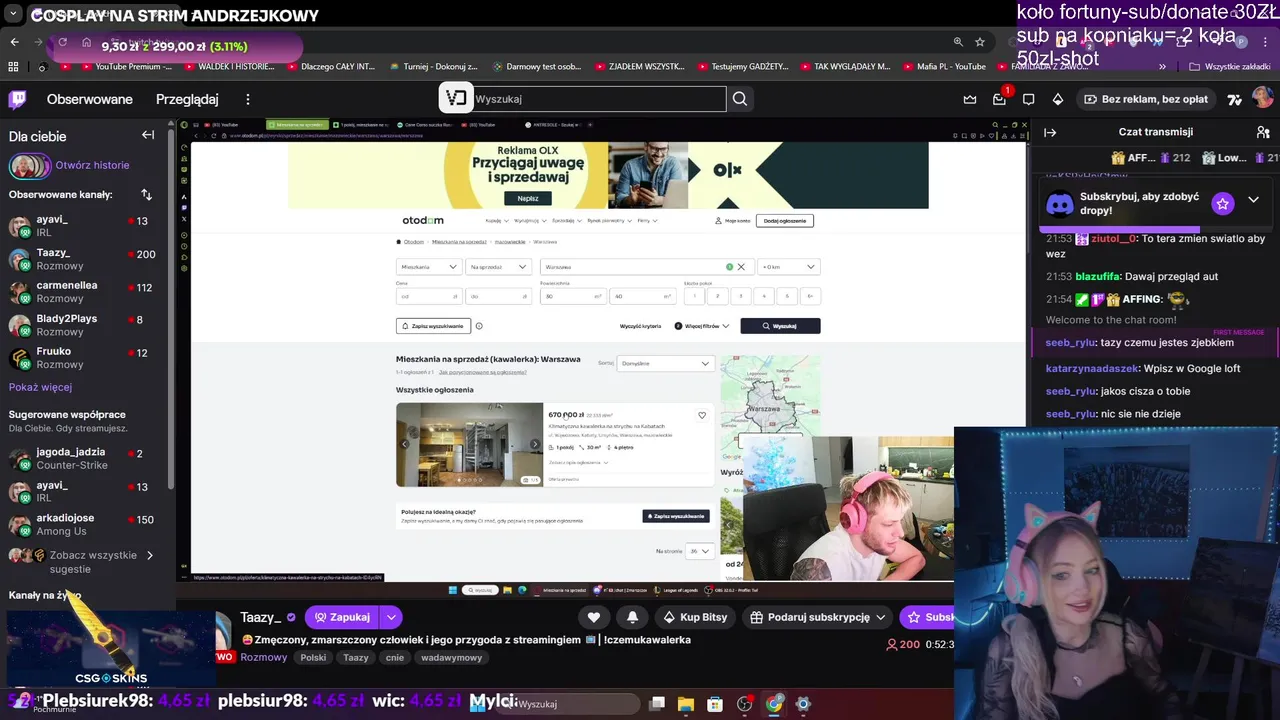The width and height of the screenshot is (1280, 720).
Task: Open WALDEK I HISTORIE bookmark
Action: tap(228, 67)
